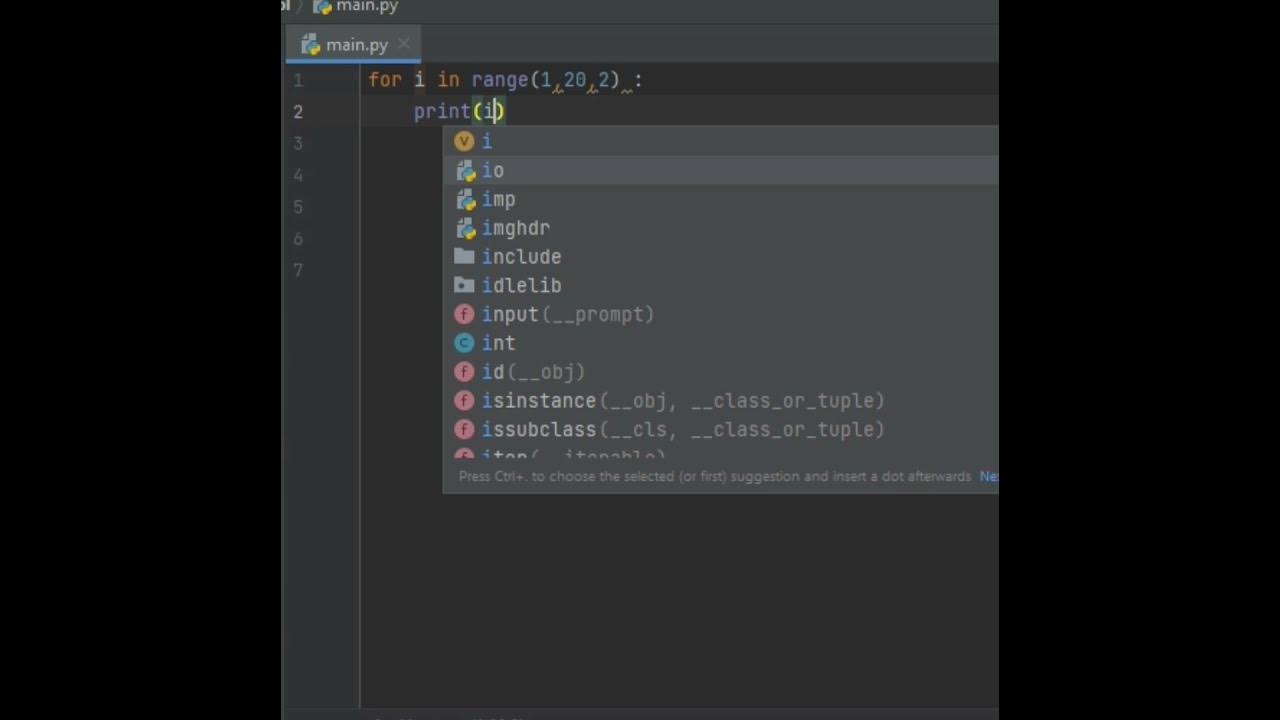Choose the 'io' module suggestion

pyautogui.click(x=720, y=171)
